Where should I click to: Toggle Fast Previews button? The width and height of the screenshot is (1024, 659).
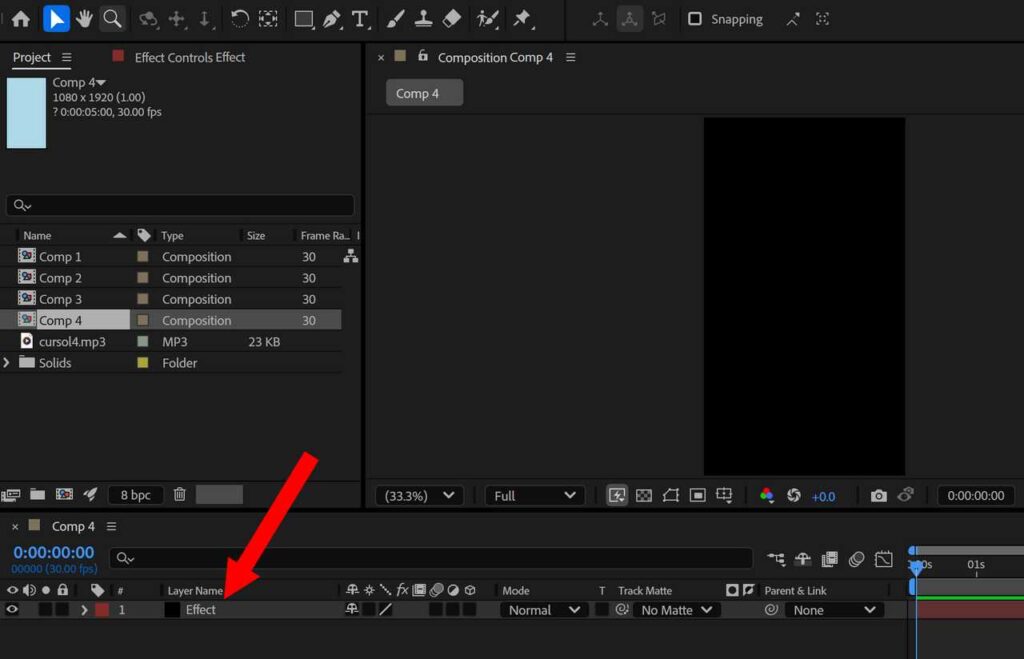coord(616,496)
